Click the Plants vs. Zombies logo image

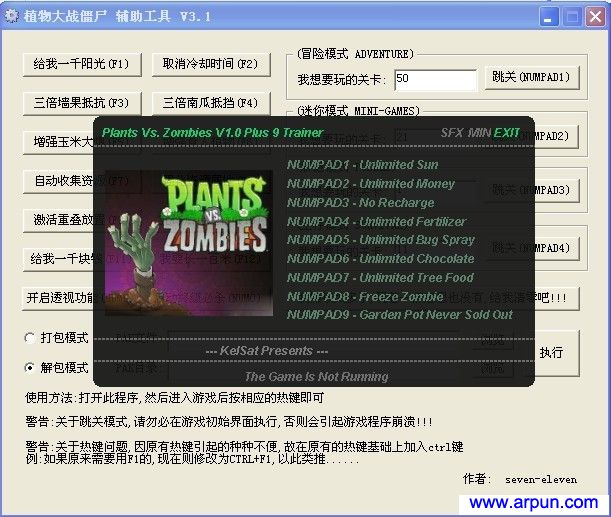pyautogui.click(x=189, y=243)
